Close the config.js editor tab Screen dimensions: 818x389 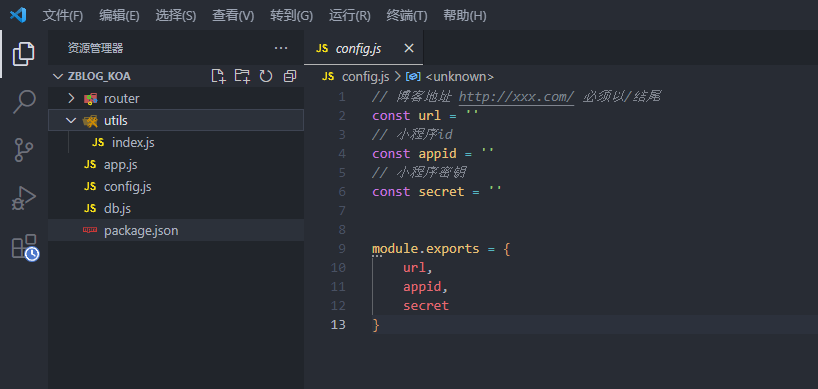409,48
